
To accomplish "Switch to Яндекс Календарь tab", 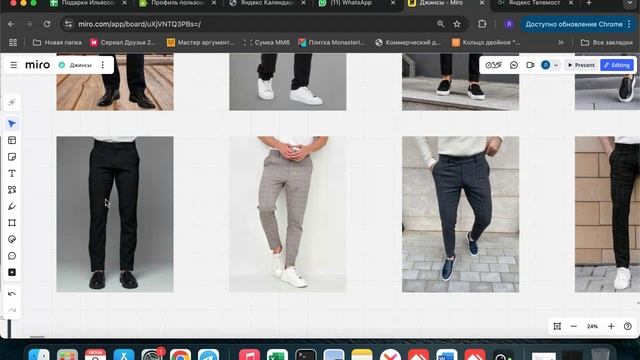I will tap(268, 3).
